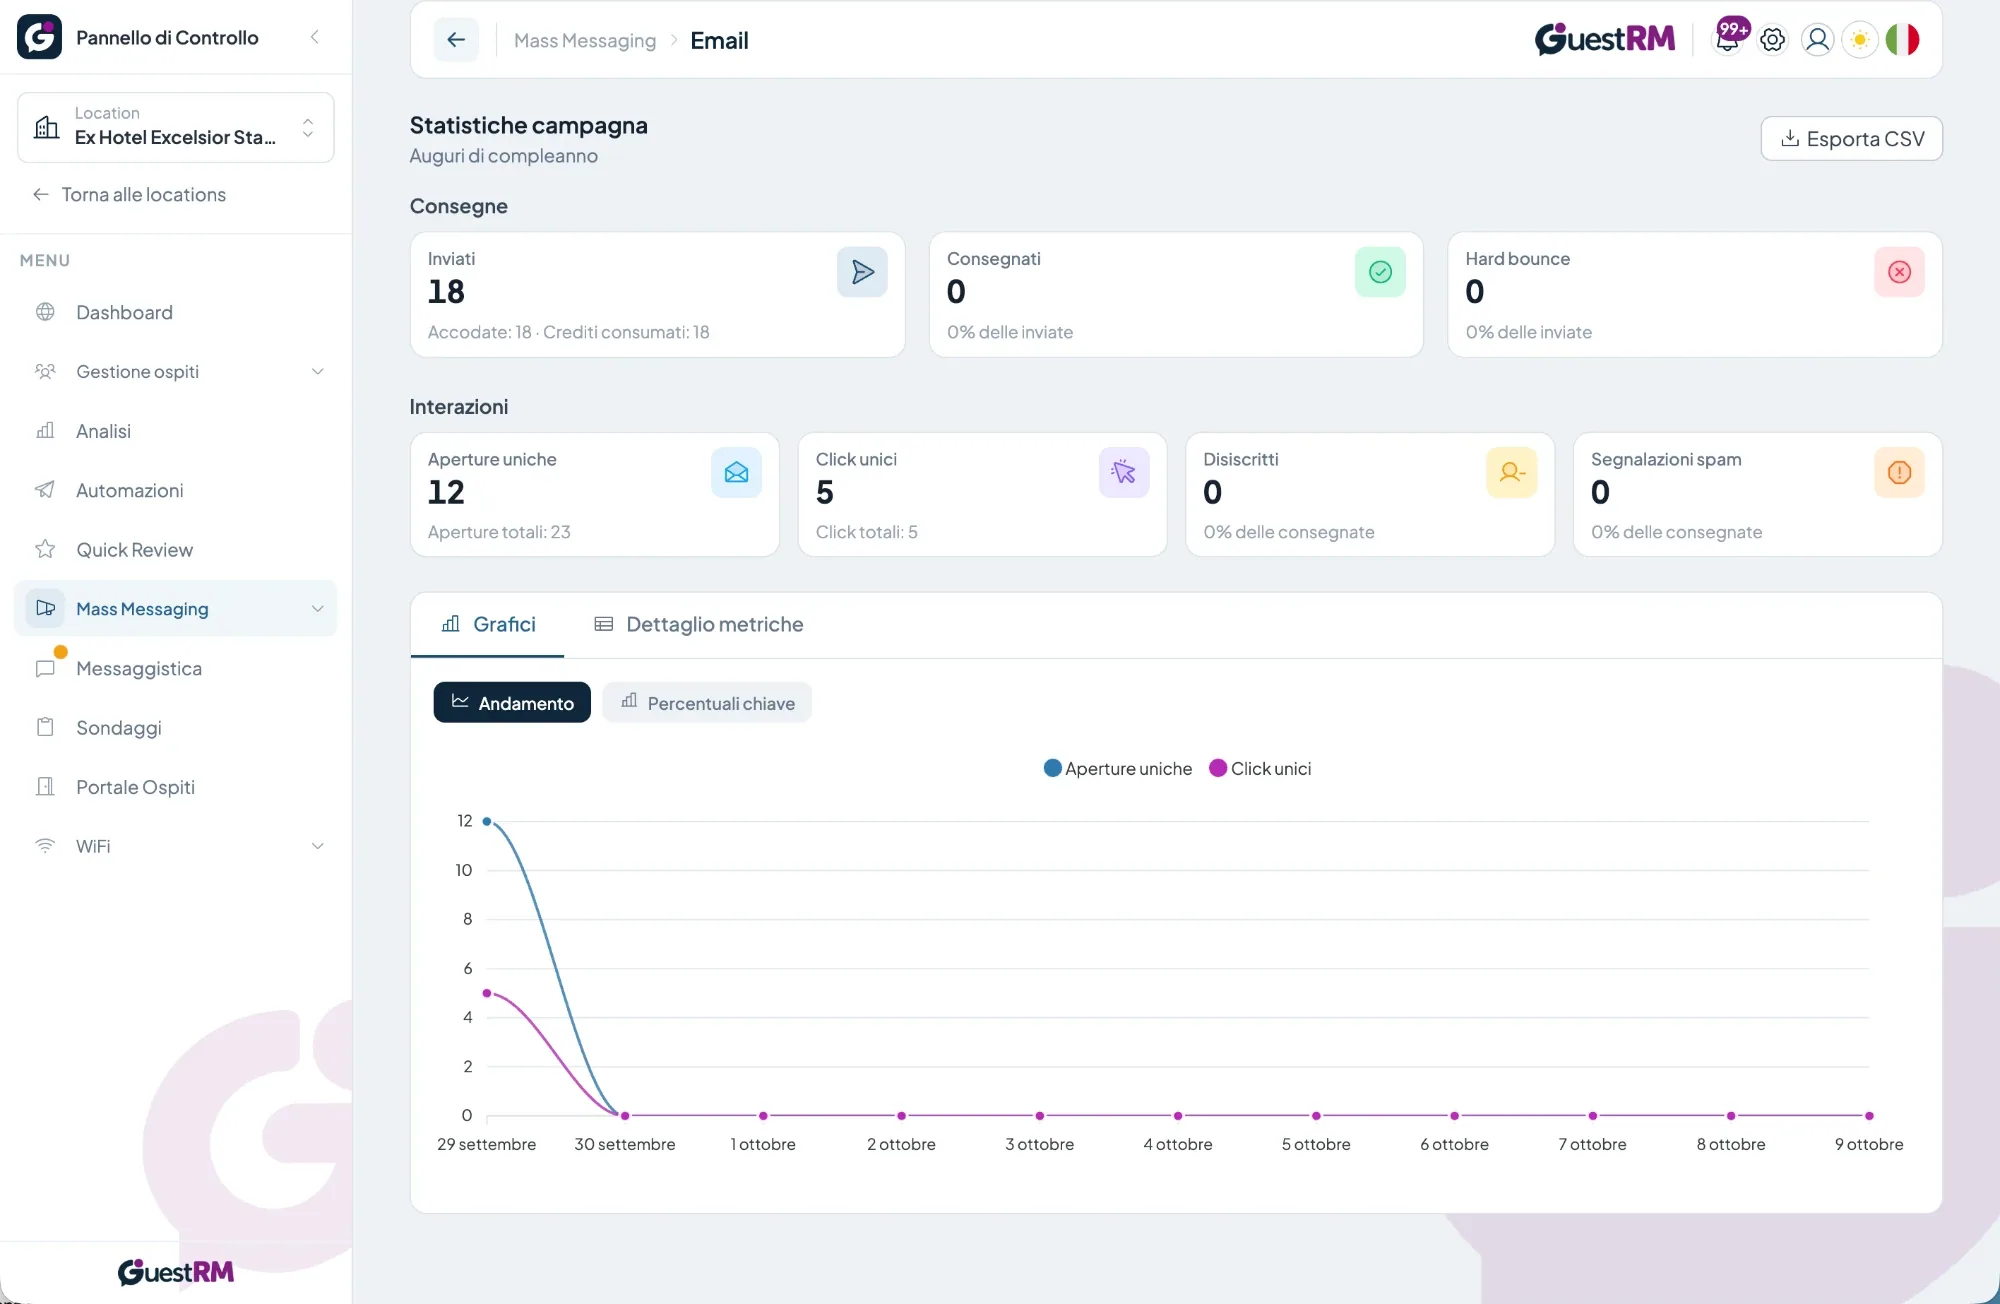Click the Aperture uniche envelope icon
Screen dimensions: 2000x1304
pyautogui.click(x=736, y=473)
